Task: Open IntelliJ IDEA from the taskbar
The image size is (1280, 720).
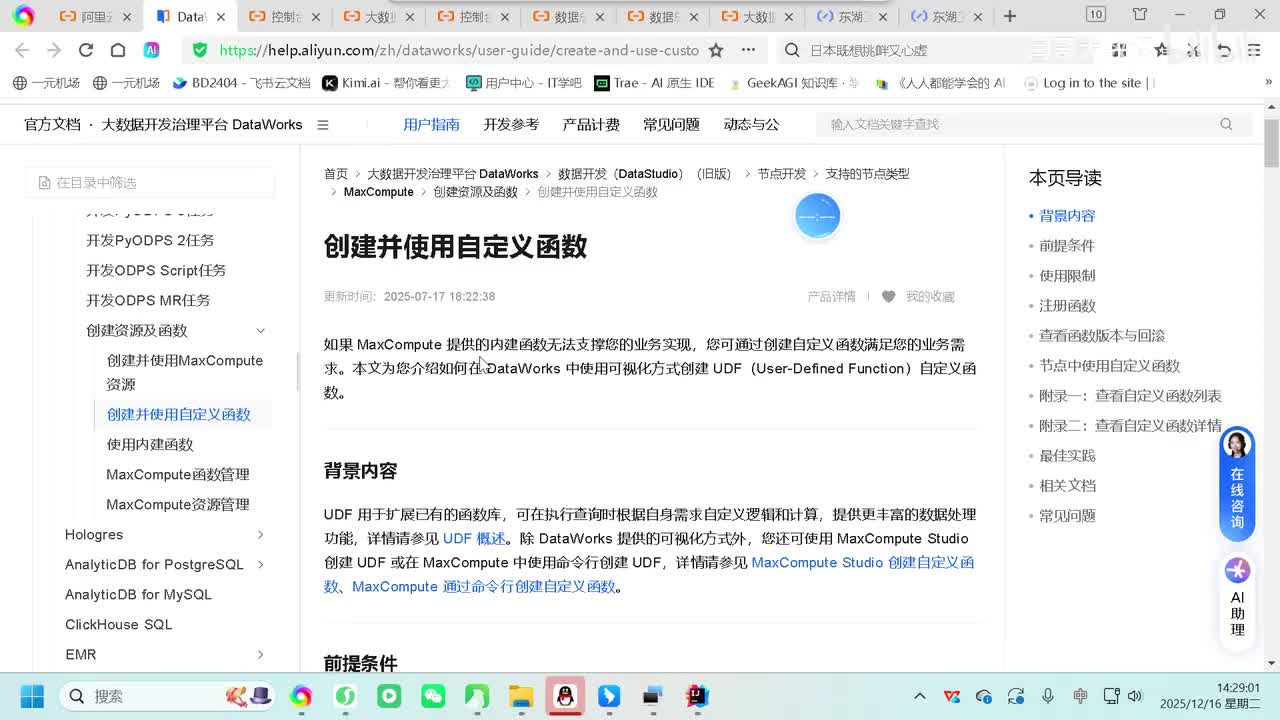Action: point(697,696)
